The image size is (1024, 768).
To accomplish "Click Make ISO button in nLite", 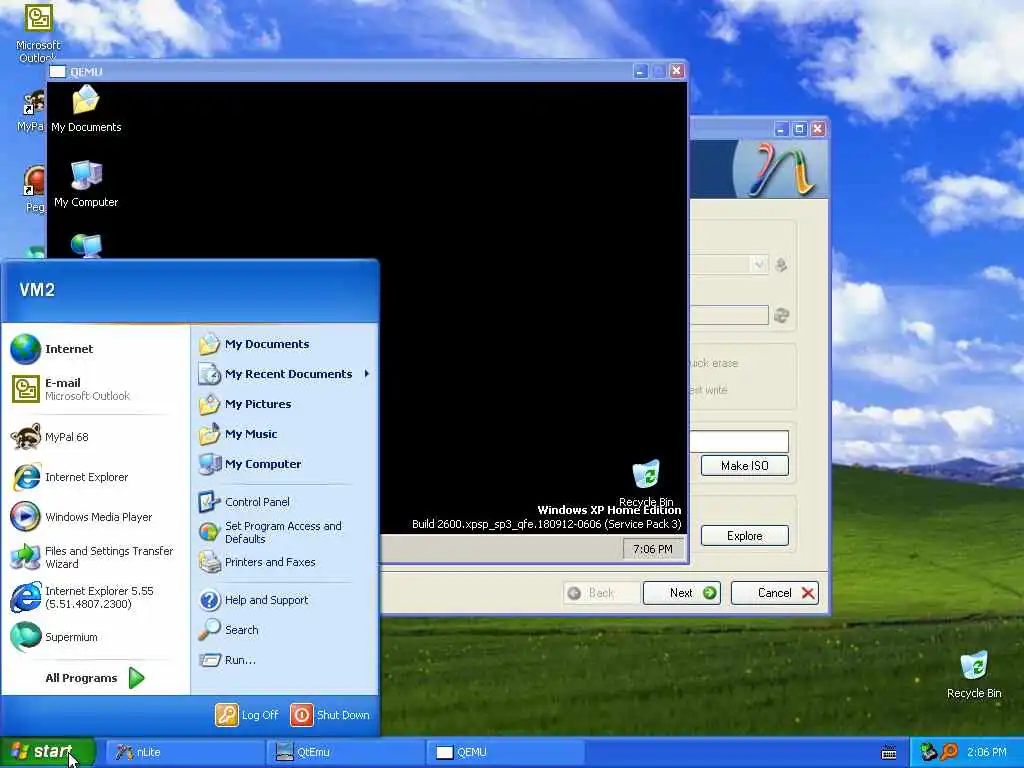I will click(x=744, y=466).
